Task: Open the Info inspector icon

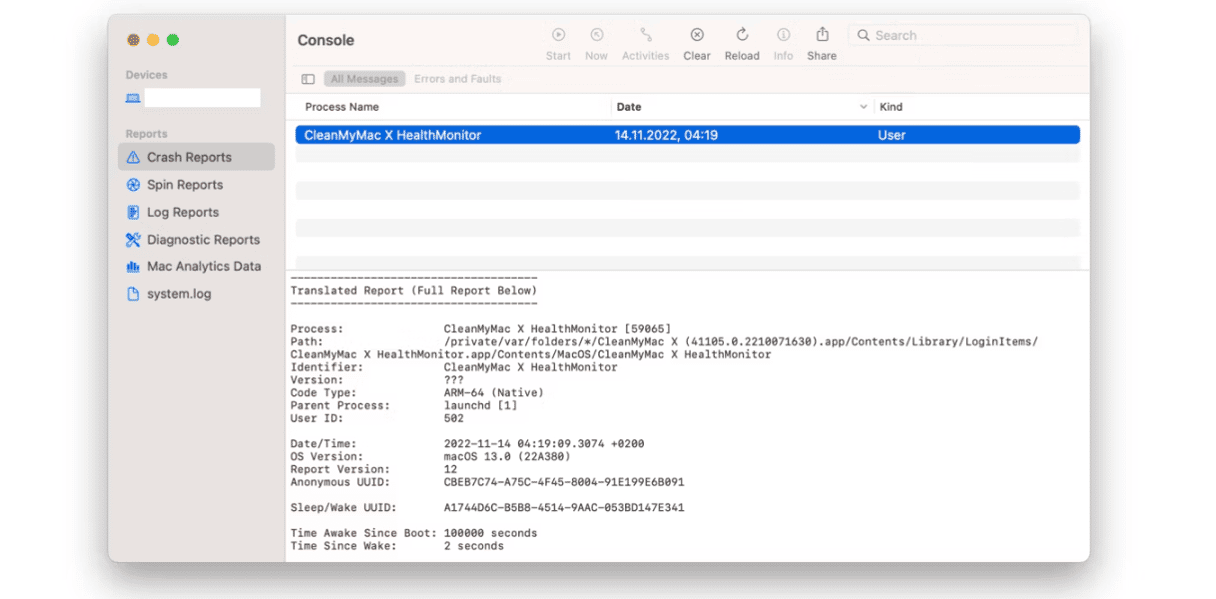Action: [x=783, y=35]
